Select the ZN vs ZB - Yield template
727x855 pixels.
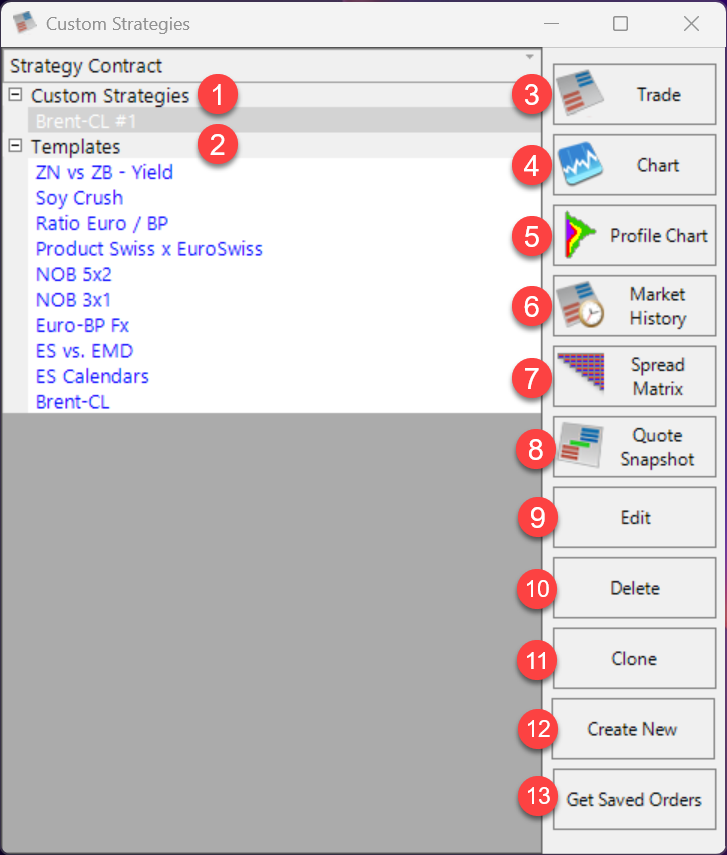(x=104, y=172)
